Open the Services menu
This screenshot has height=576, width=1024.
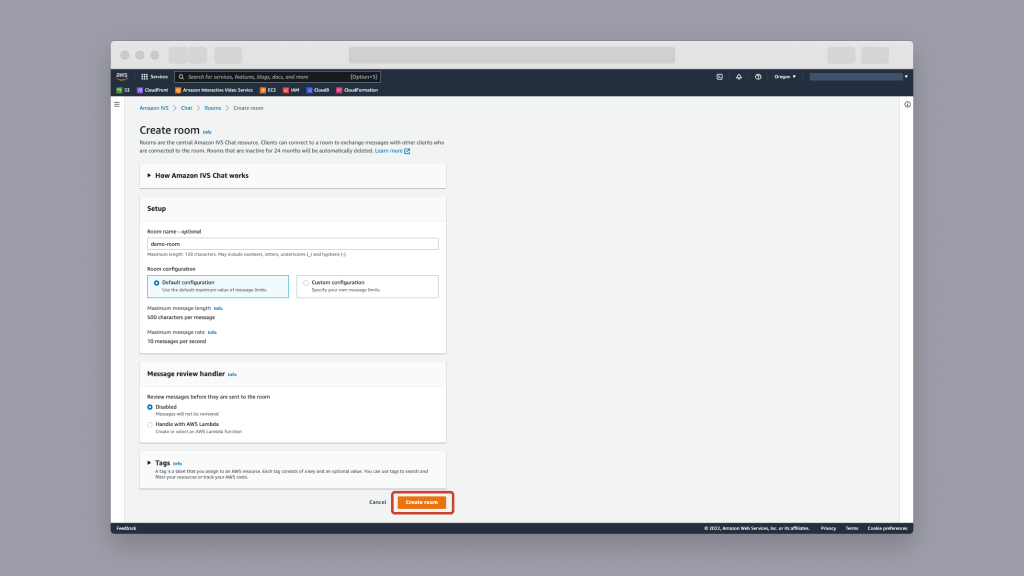(153, 76)
